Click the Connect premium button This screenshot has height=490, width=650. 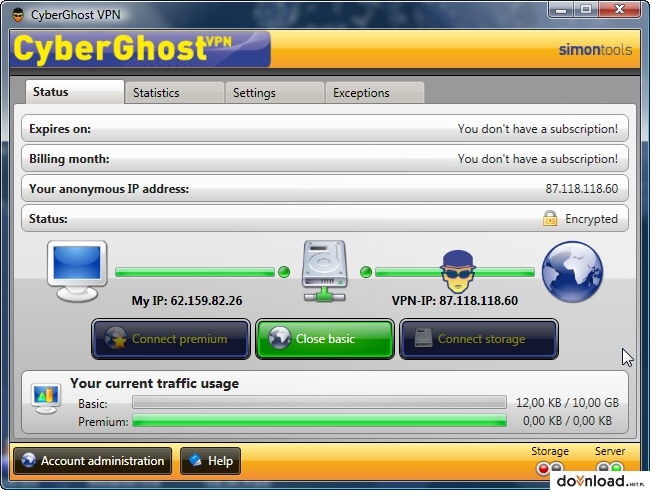click(x=171, y=339)
